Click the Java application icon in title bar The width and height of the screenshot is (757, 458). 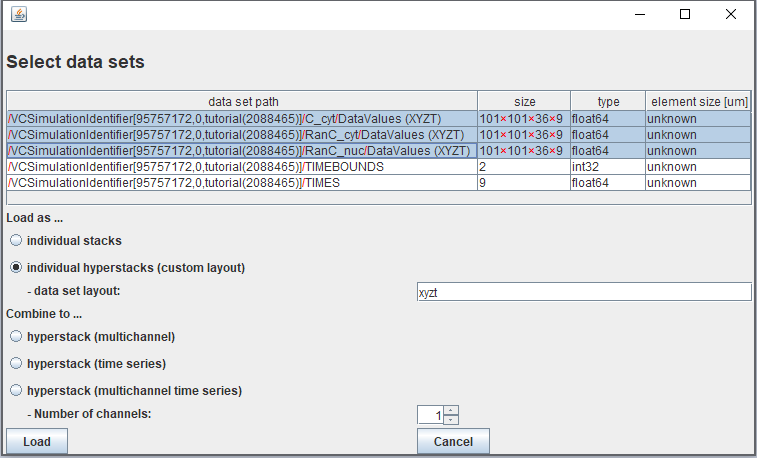19,14
